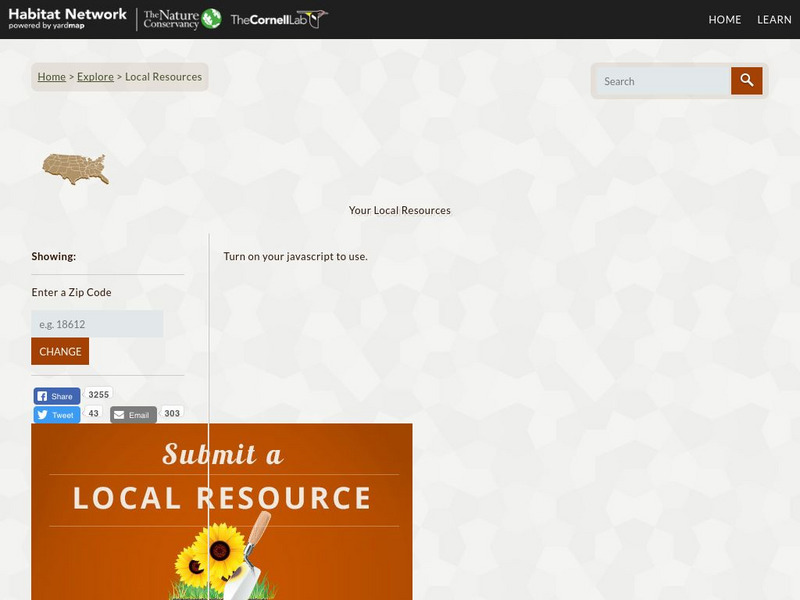Click the zip code input field

pos(97,323)
